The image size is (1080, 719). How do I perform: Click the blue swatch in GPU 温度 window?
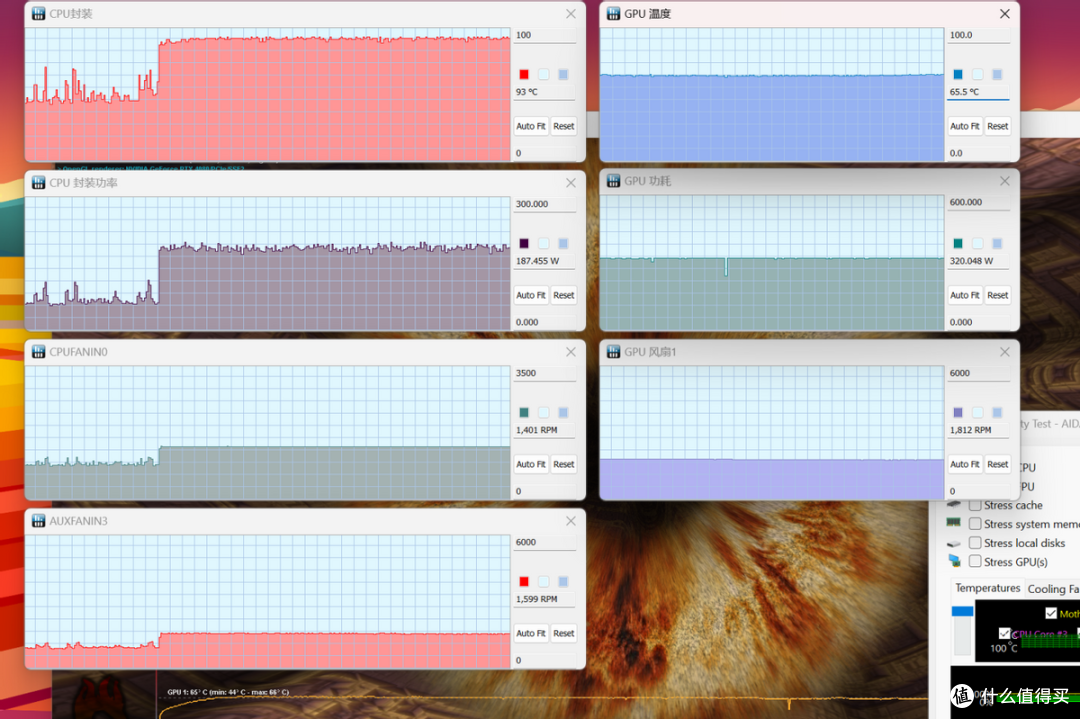(957, 74)
